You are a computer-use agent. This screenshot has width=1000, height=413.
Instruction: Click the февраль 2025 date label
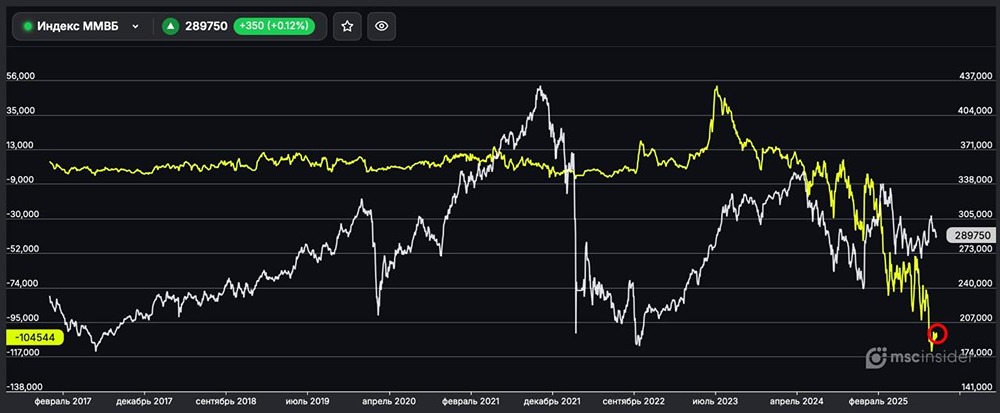tap(878, 402)
